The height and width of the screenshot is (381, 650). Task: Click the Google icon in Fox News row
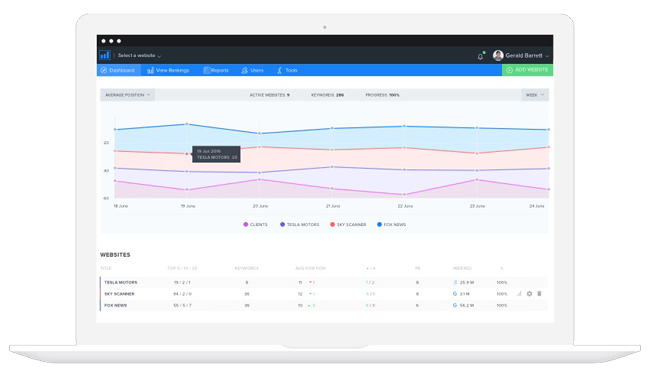pos(455,305)
